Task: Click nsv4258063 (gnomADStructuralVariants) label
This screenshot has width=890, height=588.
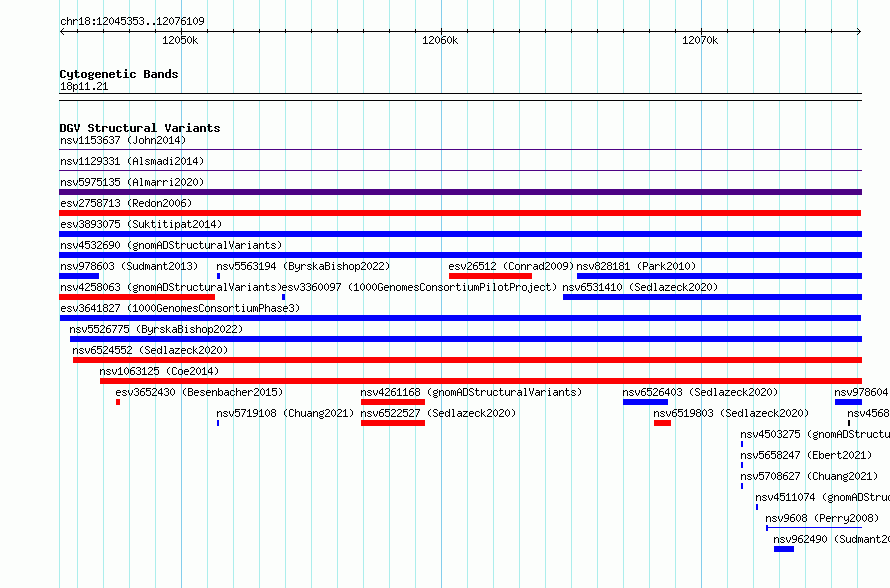Action: coord(171,287)
